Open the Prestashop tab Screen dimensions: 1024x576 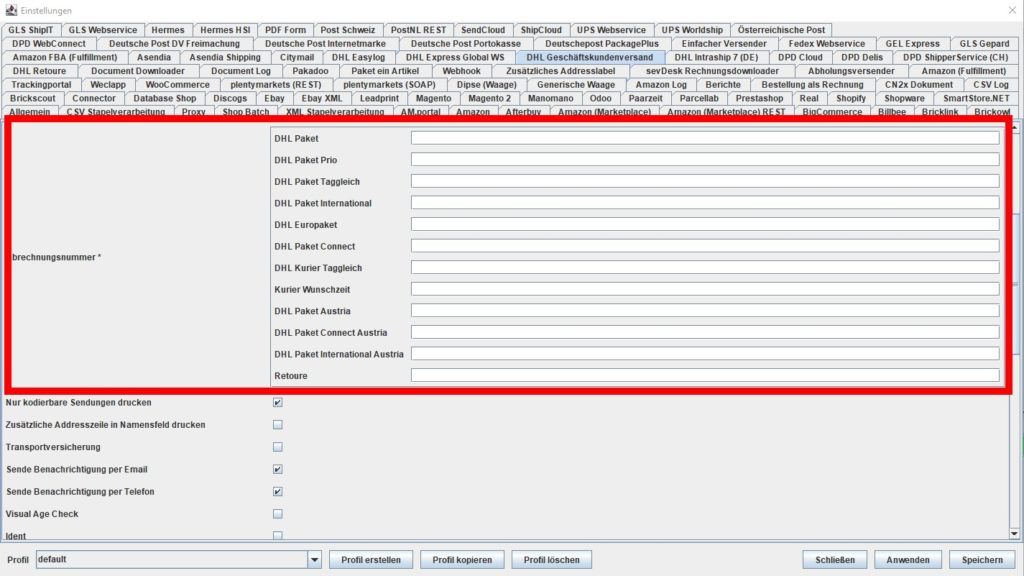click(759, 99)
